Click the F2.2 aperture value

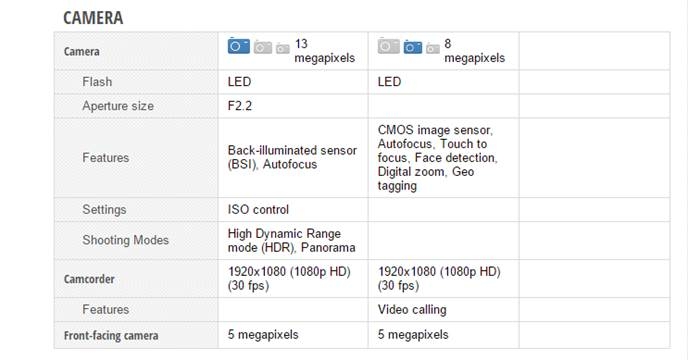tap(240, 106)
